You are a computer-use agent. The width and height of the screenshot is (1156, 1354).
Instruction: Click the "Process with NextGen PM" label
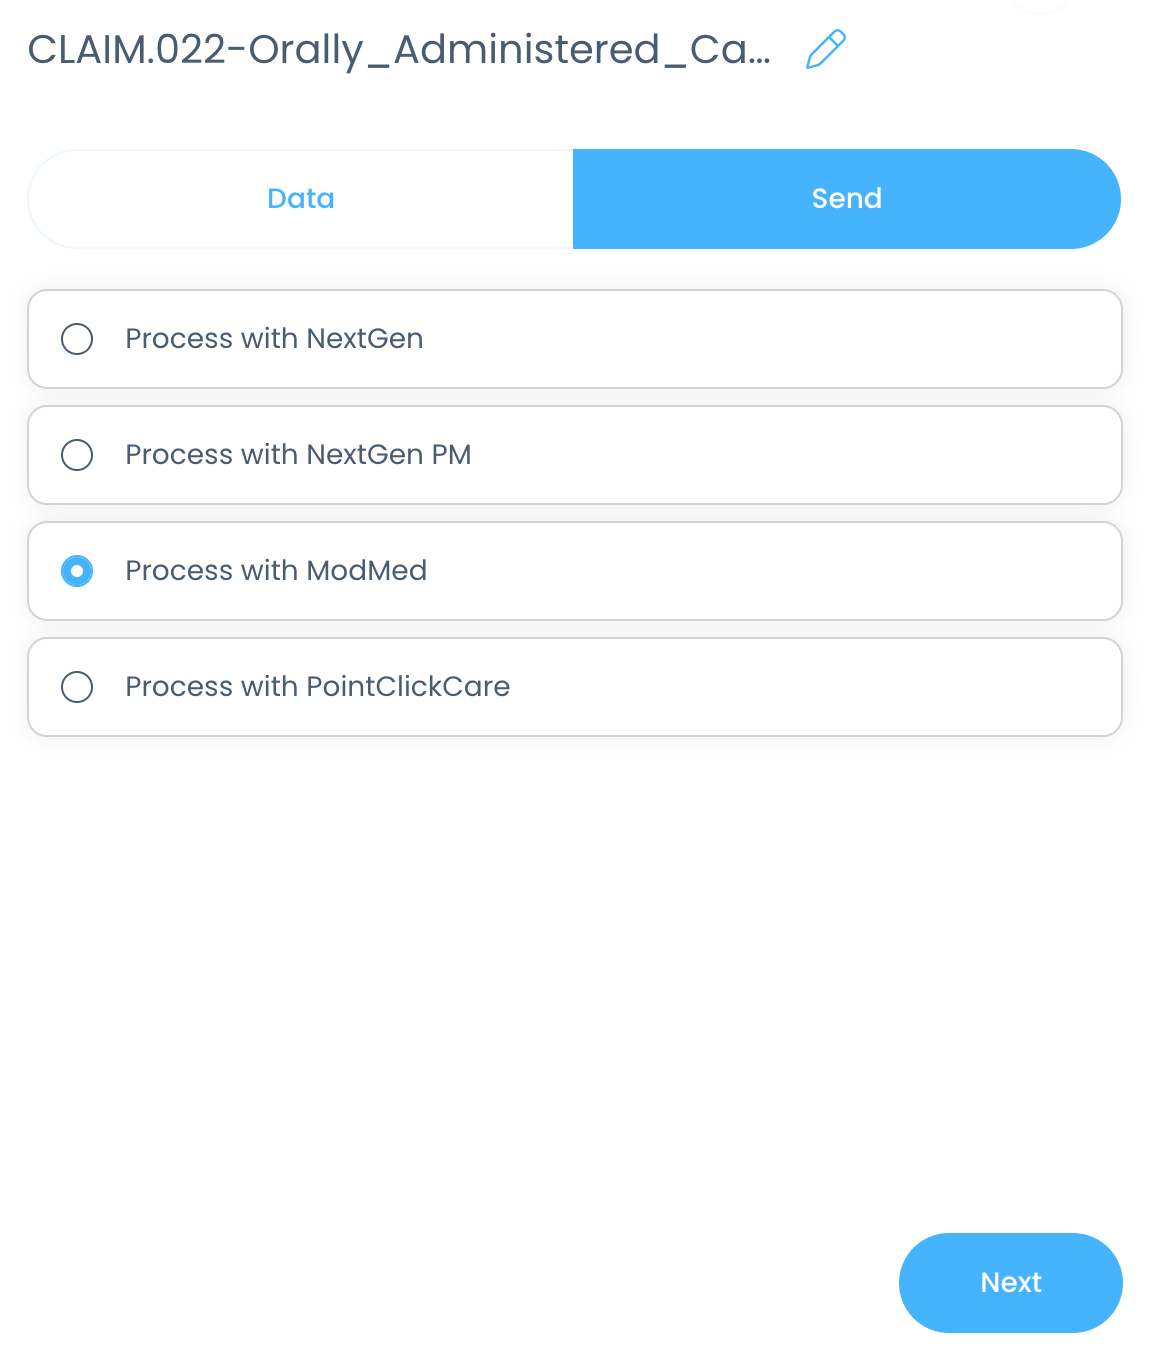point(298,455)
